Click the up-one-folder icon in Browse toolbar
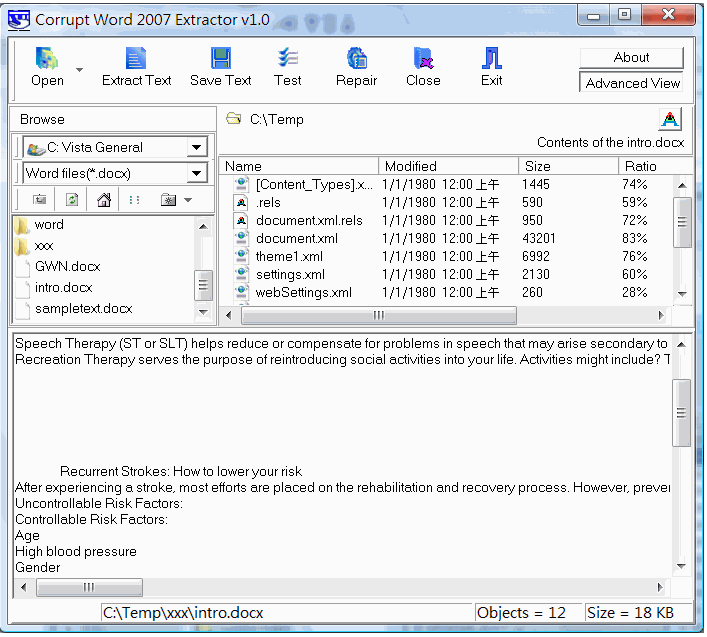The width and height of the screenshot is (707, 637). point(39,200)
